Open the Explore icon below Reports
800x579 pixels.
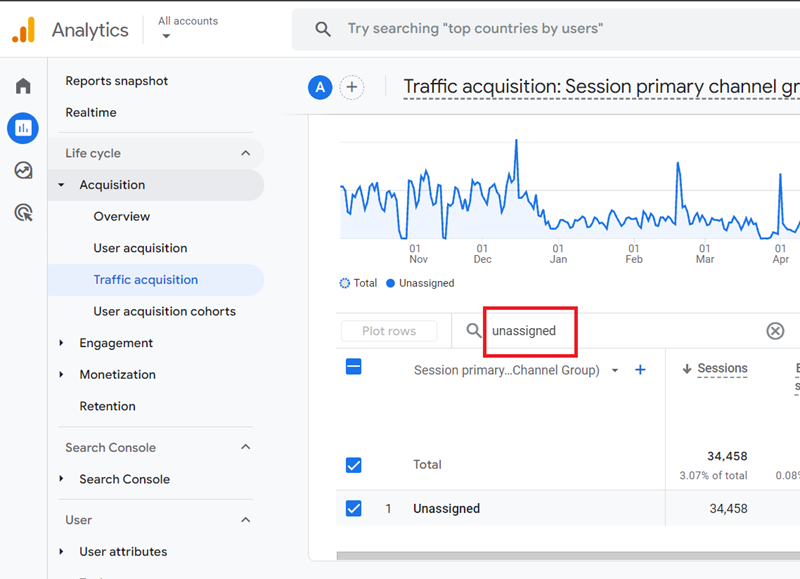click(x=22, y=170)
